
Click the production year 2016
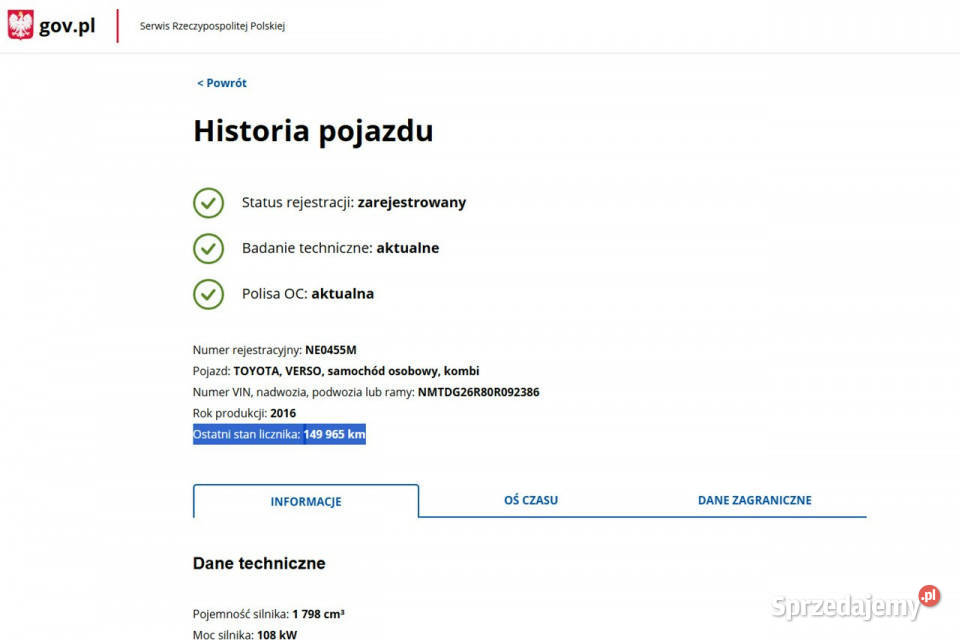pyautogui.click(x=283, y=413)
